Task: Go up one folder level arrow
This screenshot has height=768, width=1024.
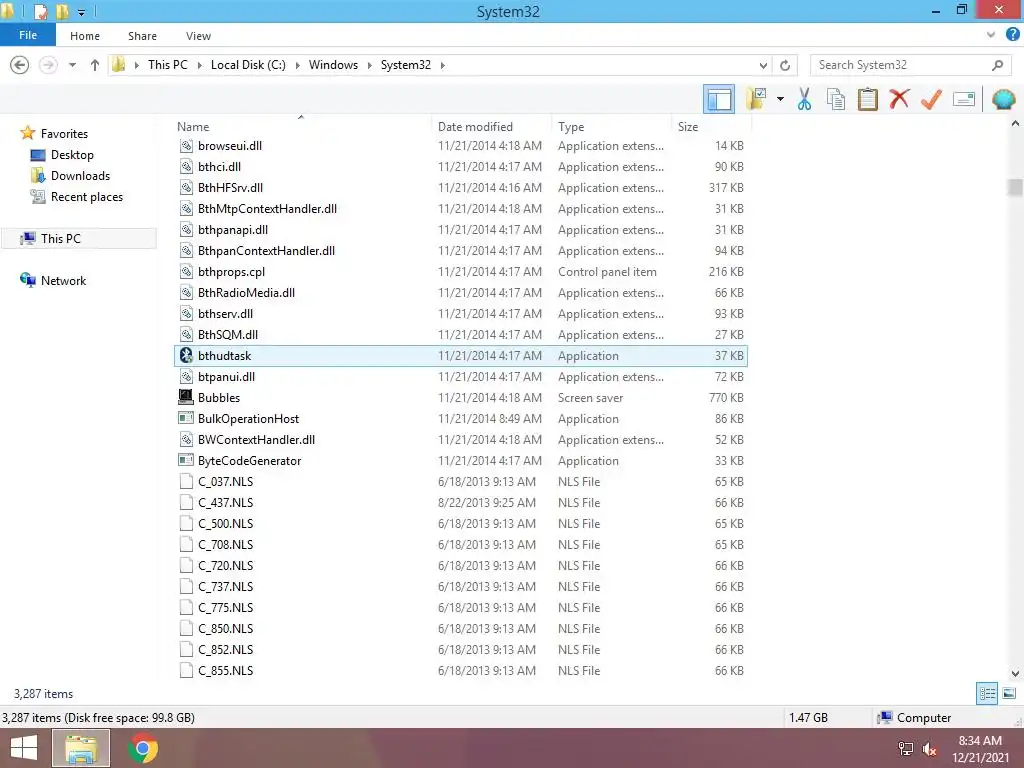Action: (95, 65)
